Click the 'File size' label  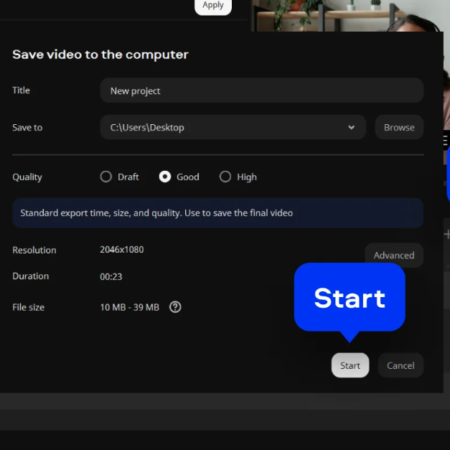click(28, 307)
